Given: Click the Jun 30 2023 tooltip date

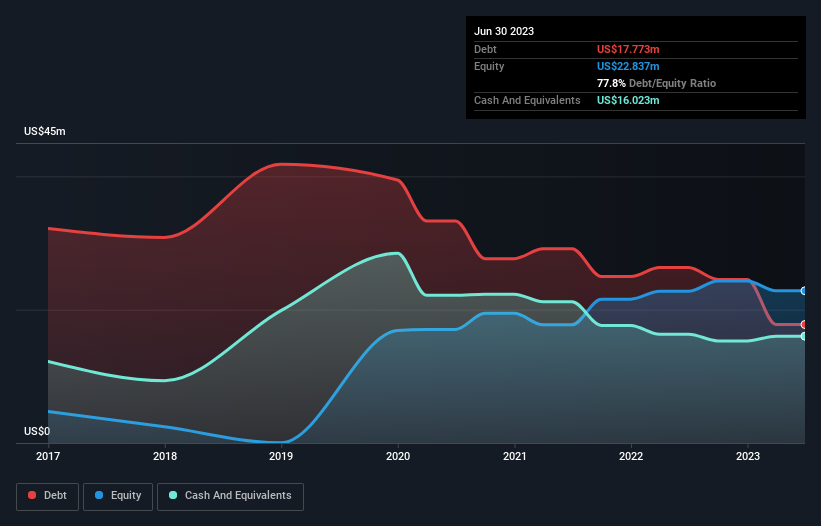Looking at the screenshot, I should pyautogui.click(x=504, y=31).
